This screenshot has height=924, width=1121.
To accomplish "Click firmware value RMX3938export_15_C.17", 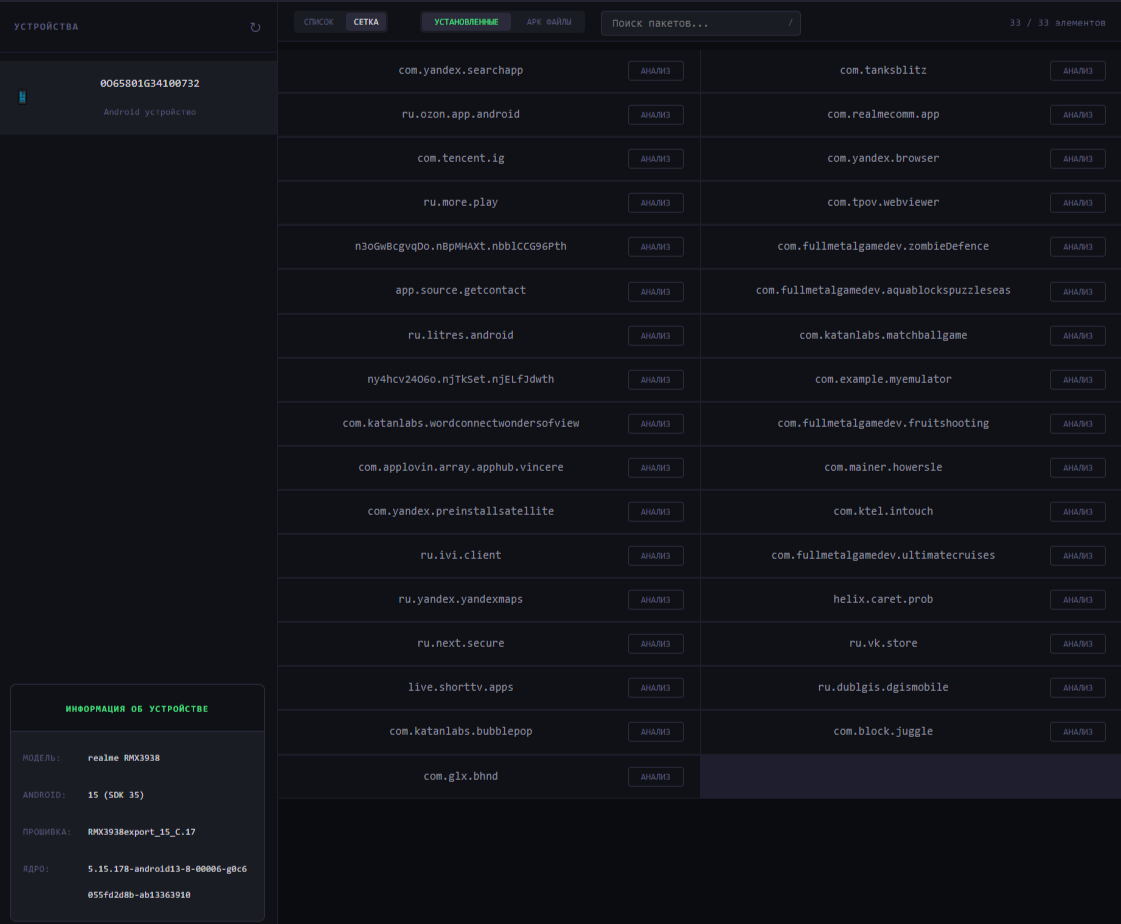I will coord(142,832).
